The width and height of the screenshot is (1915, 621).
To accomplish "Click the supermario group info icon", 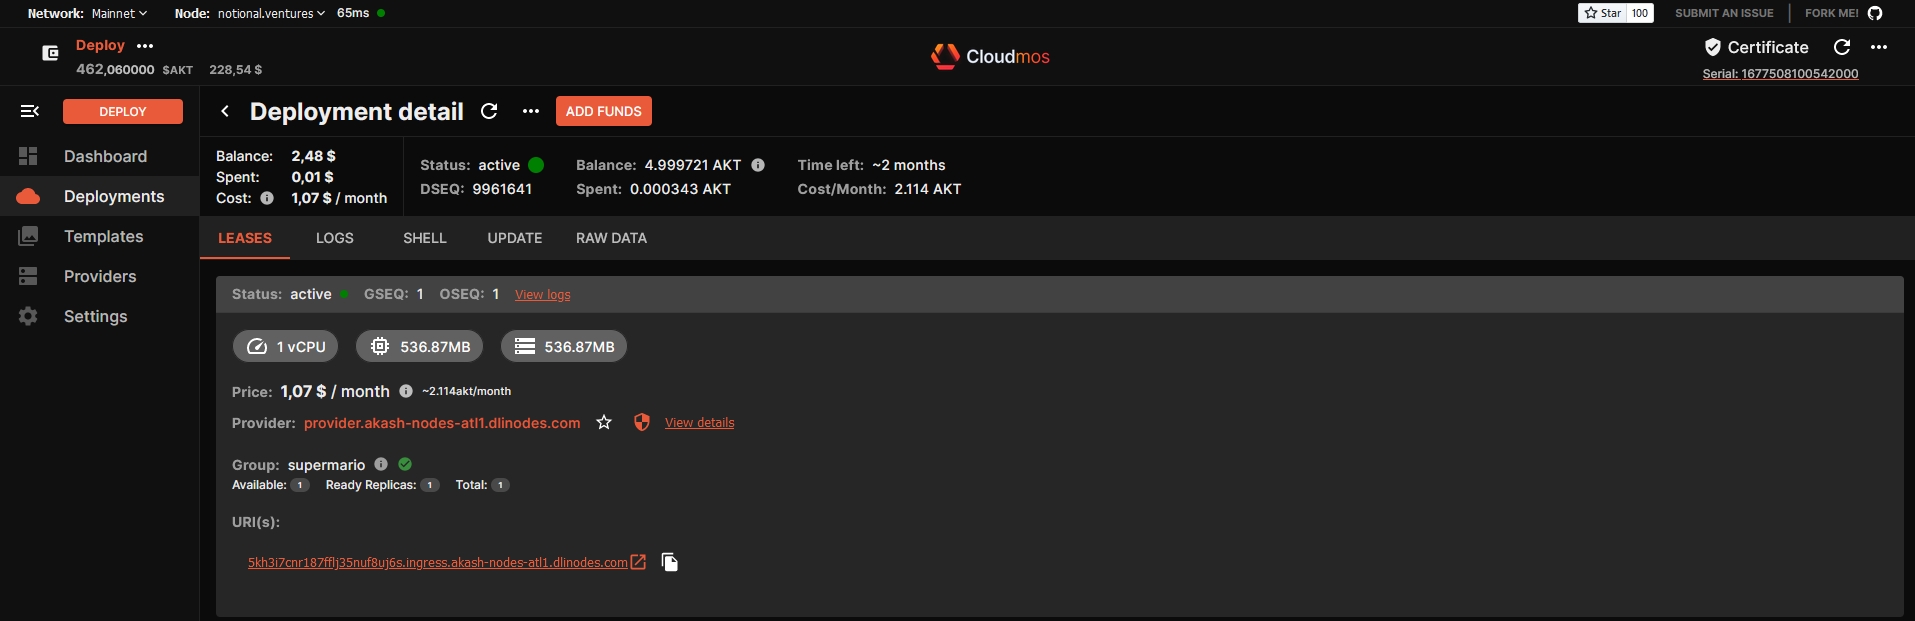I will click(381, 464).
